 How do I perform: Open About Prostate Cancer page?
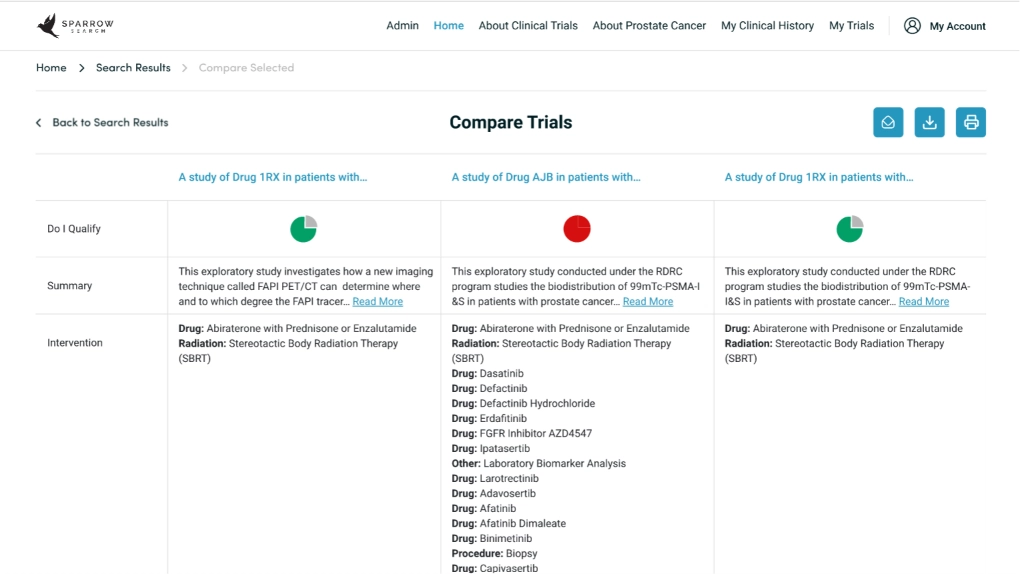coord(649,25)
